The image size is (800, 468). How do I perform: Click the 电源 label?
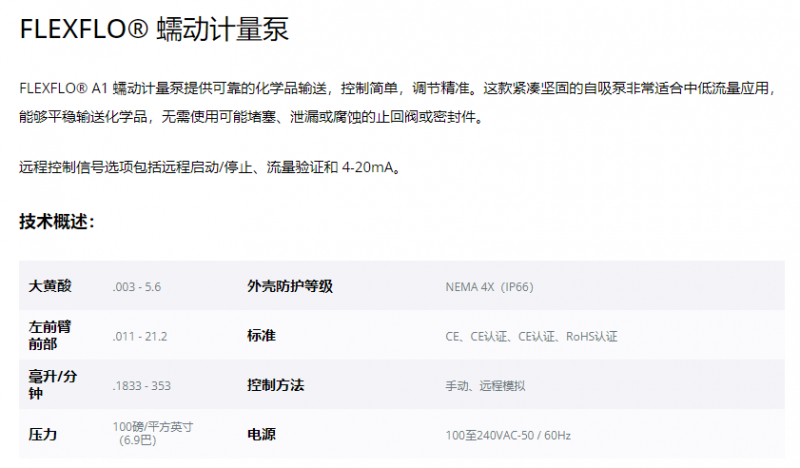click(261, 434)
